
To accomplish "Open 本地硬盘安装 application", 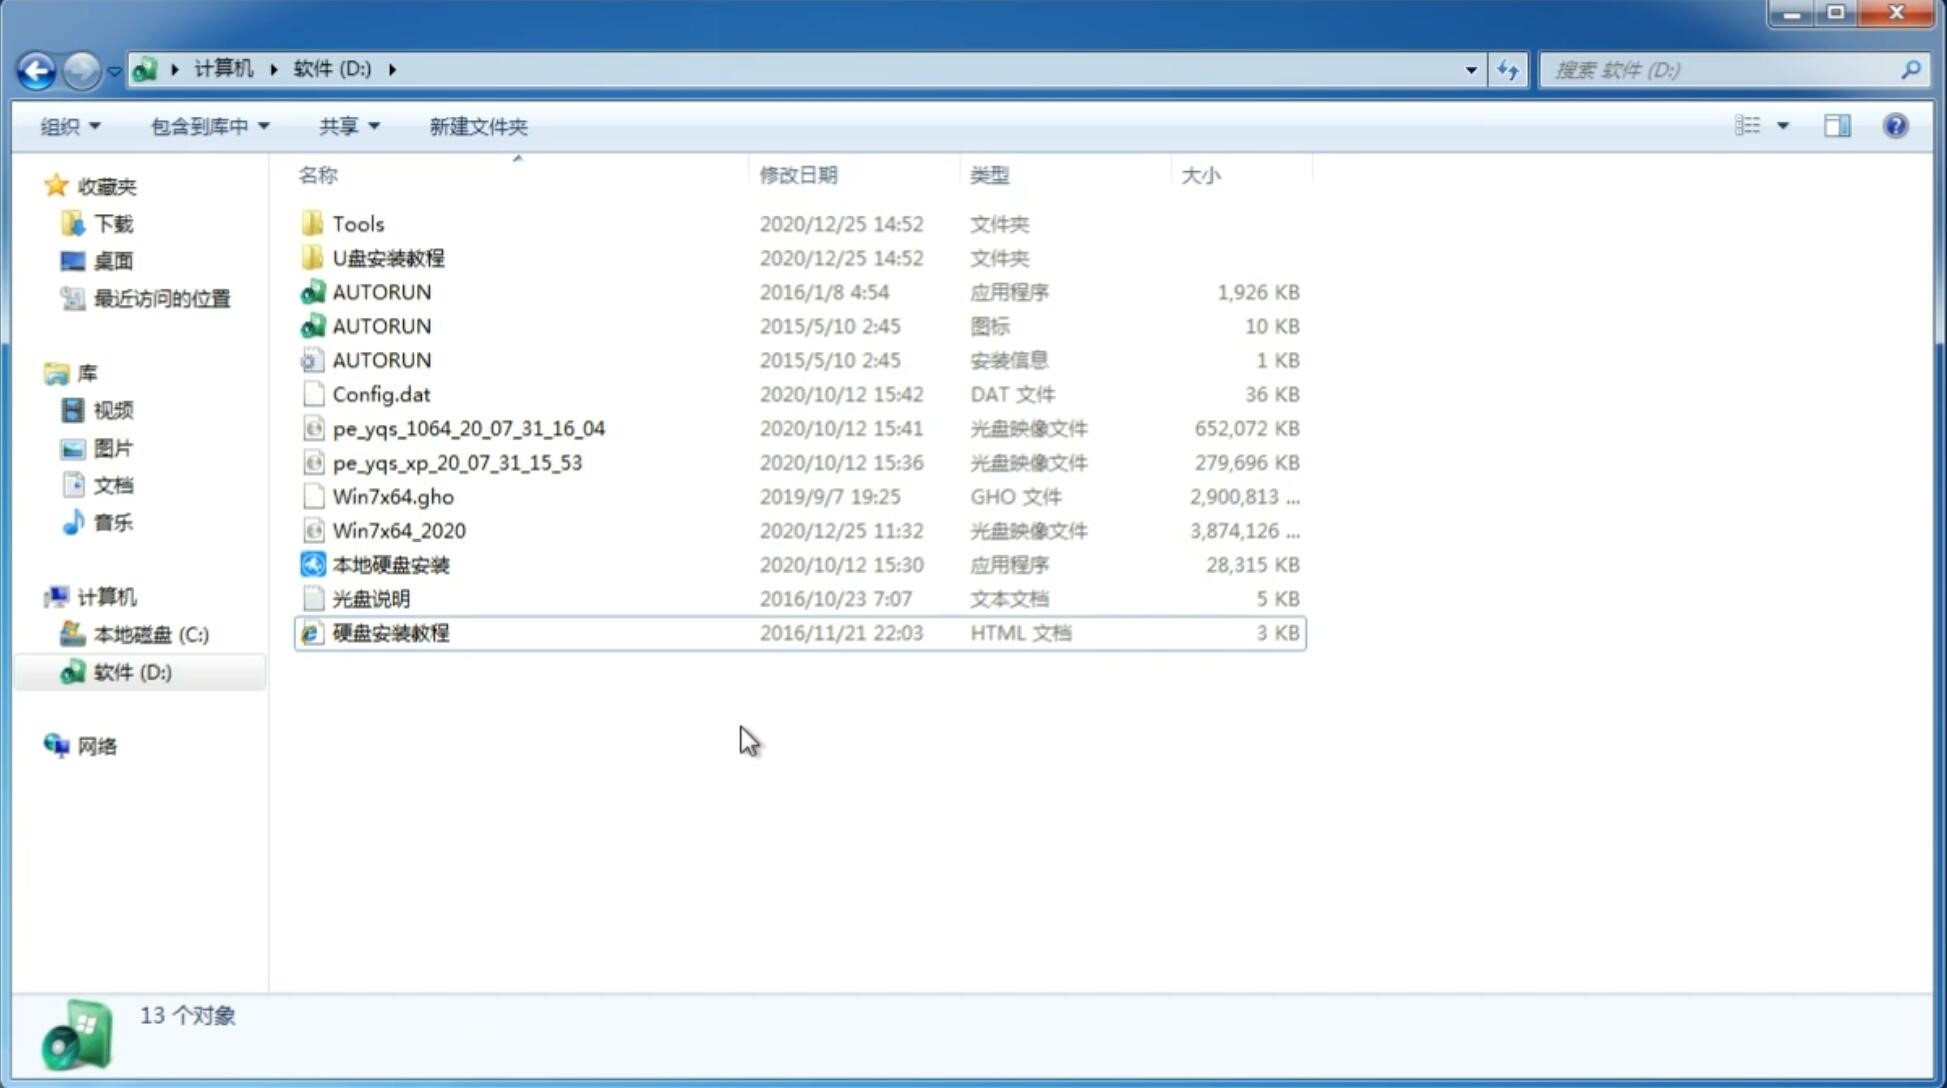I will click(x=389, y=564).
